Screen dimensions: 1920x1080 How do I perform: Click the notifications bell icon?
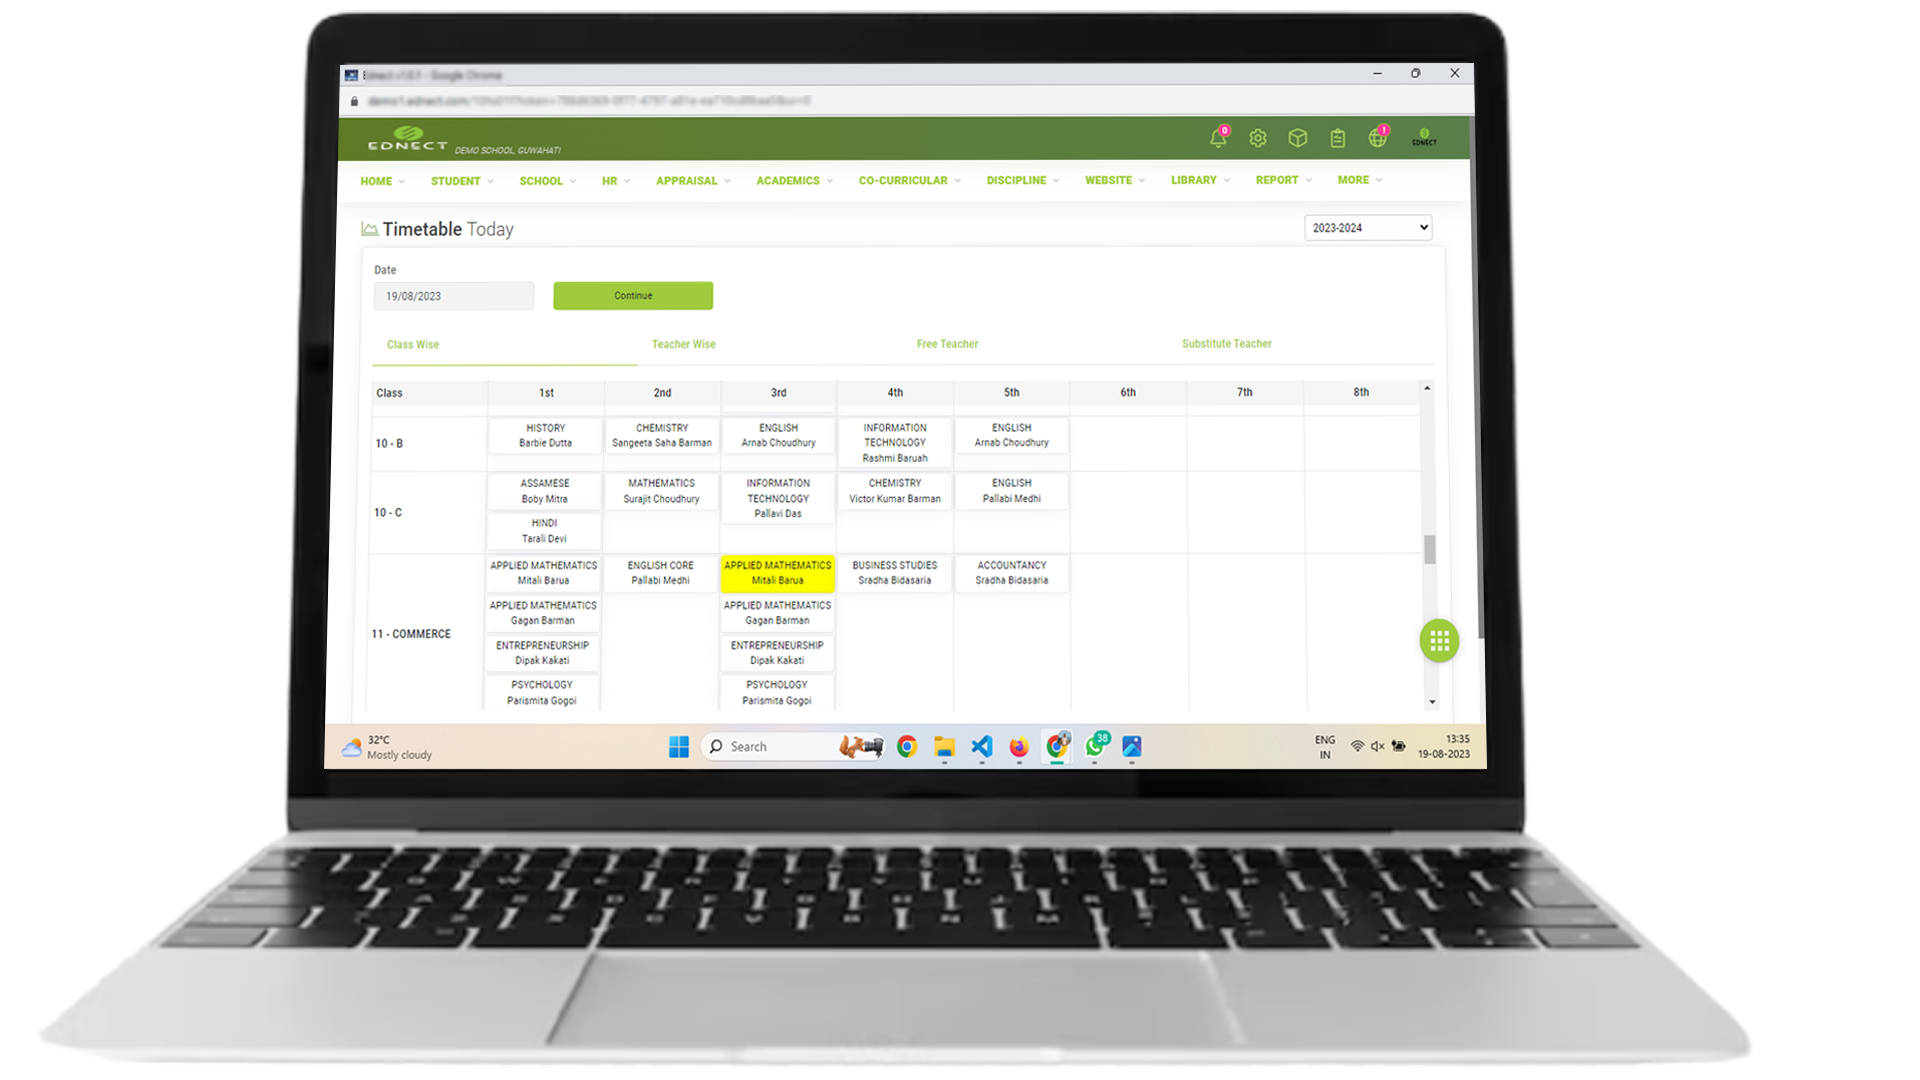1216,138
